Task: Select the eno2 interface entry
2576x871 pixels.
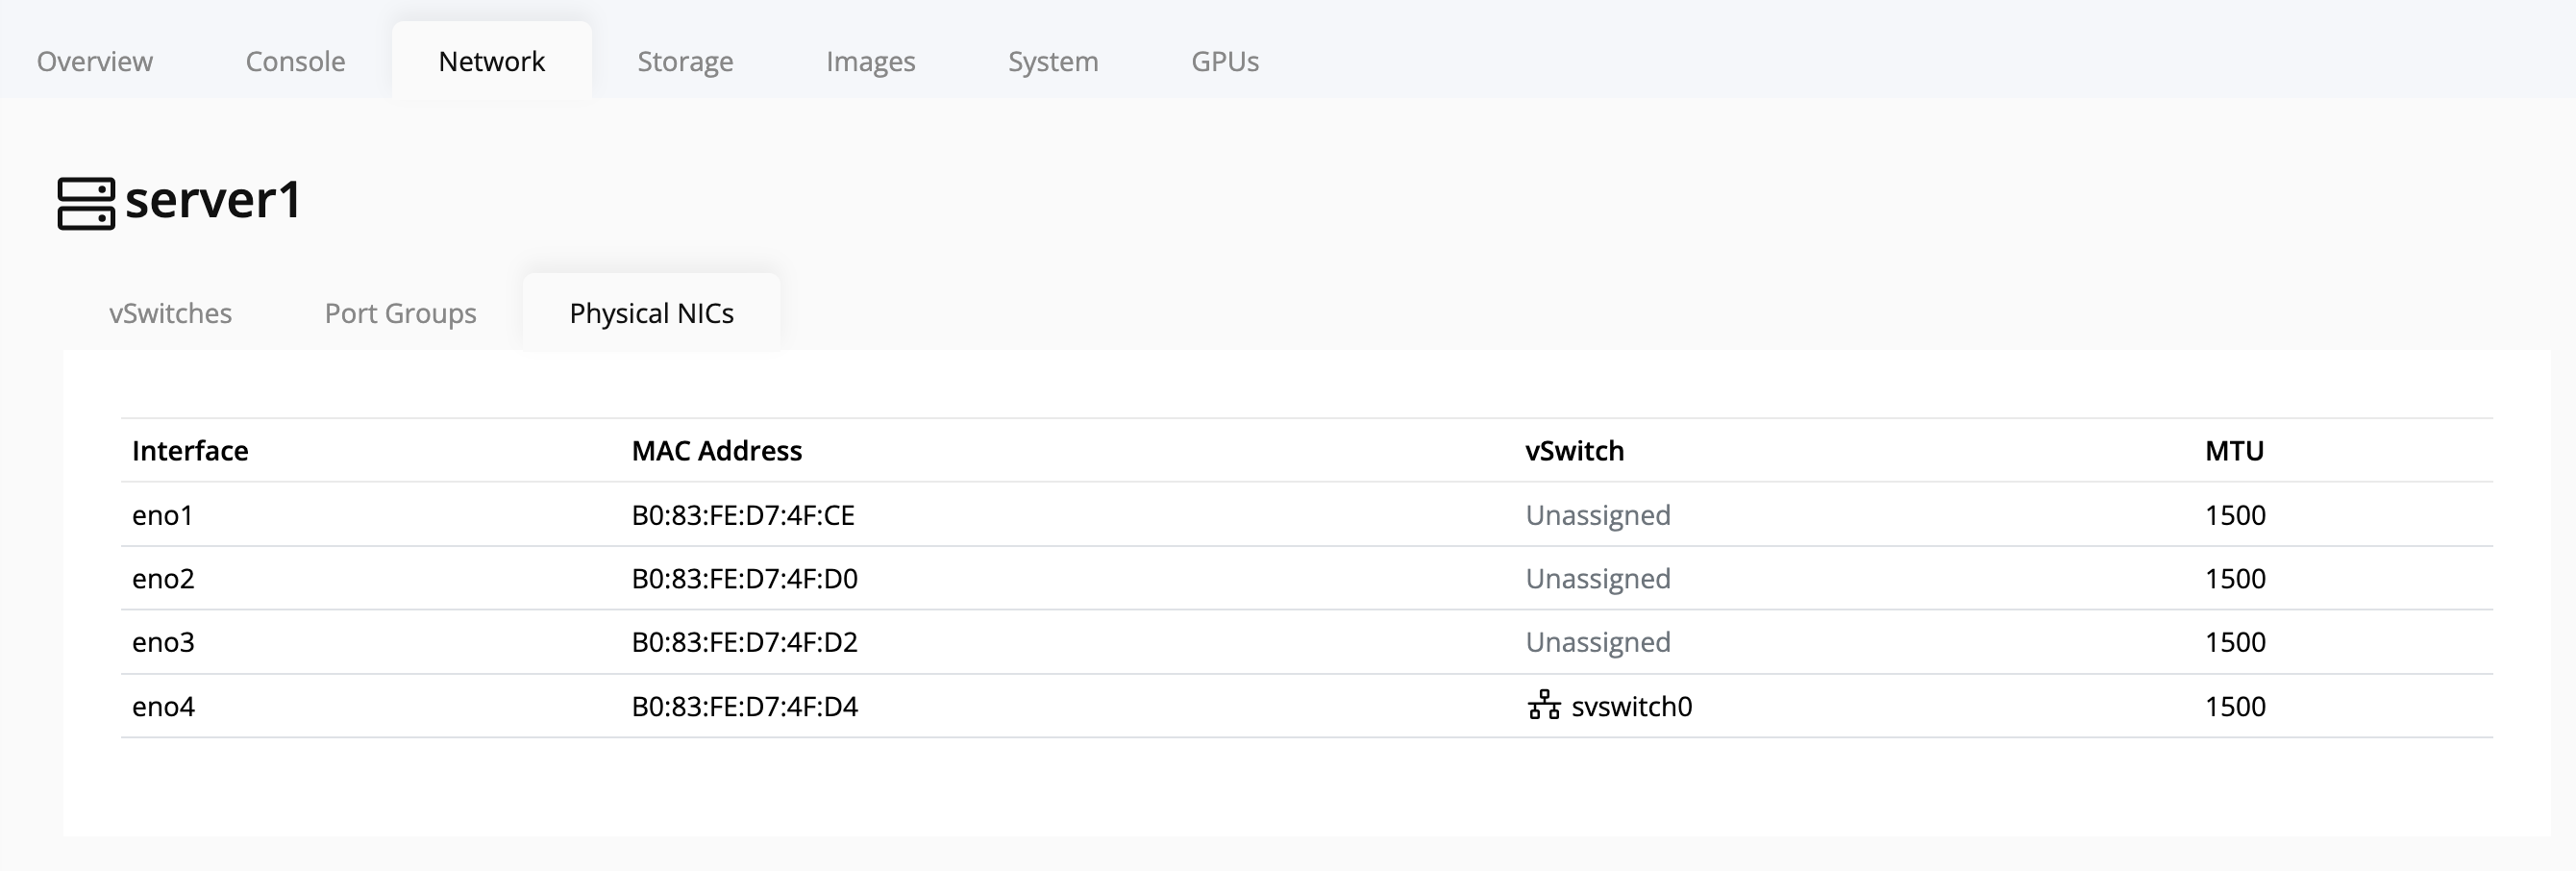Action: coord(163,578)
